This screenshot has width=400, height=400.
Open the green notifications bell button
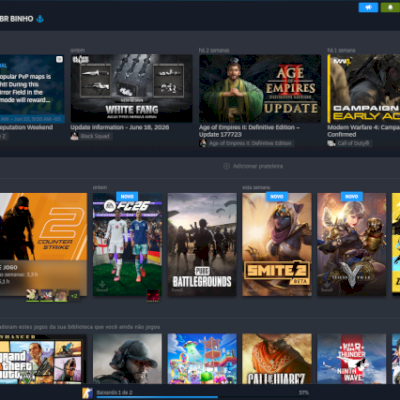pyautogui.click(x=390, y=7)
